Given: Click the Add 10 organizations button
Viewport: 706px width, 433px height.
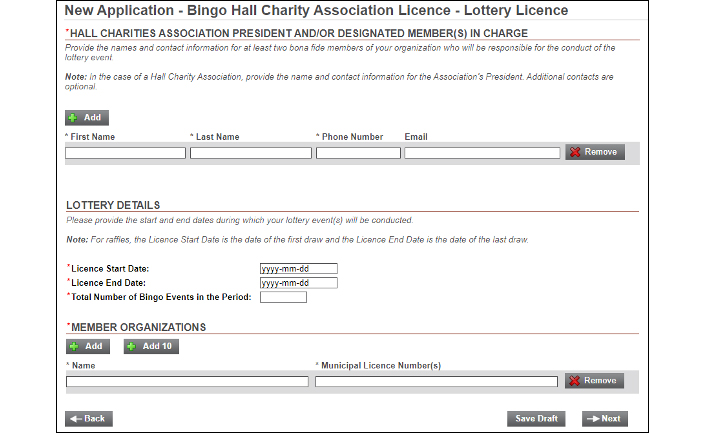Looking at the screenshot, I should point(151,347).
